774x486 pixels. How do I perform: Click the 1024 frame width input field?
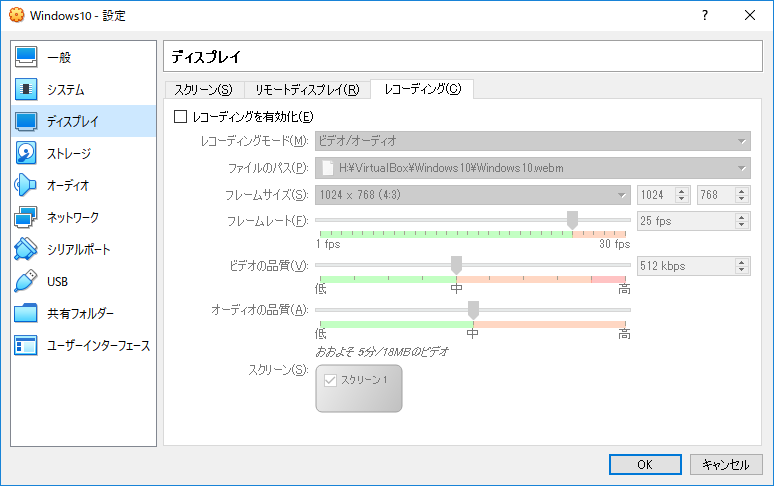656,195
